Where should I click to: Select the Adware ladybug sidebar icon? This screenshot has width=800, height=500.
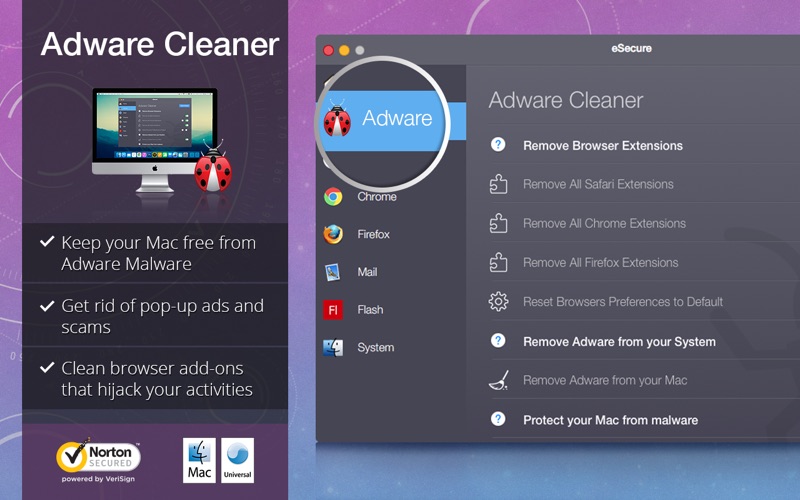pos(337,118)
